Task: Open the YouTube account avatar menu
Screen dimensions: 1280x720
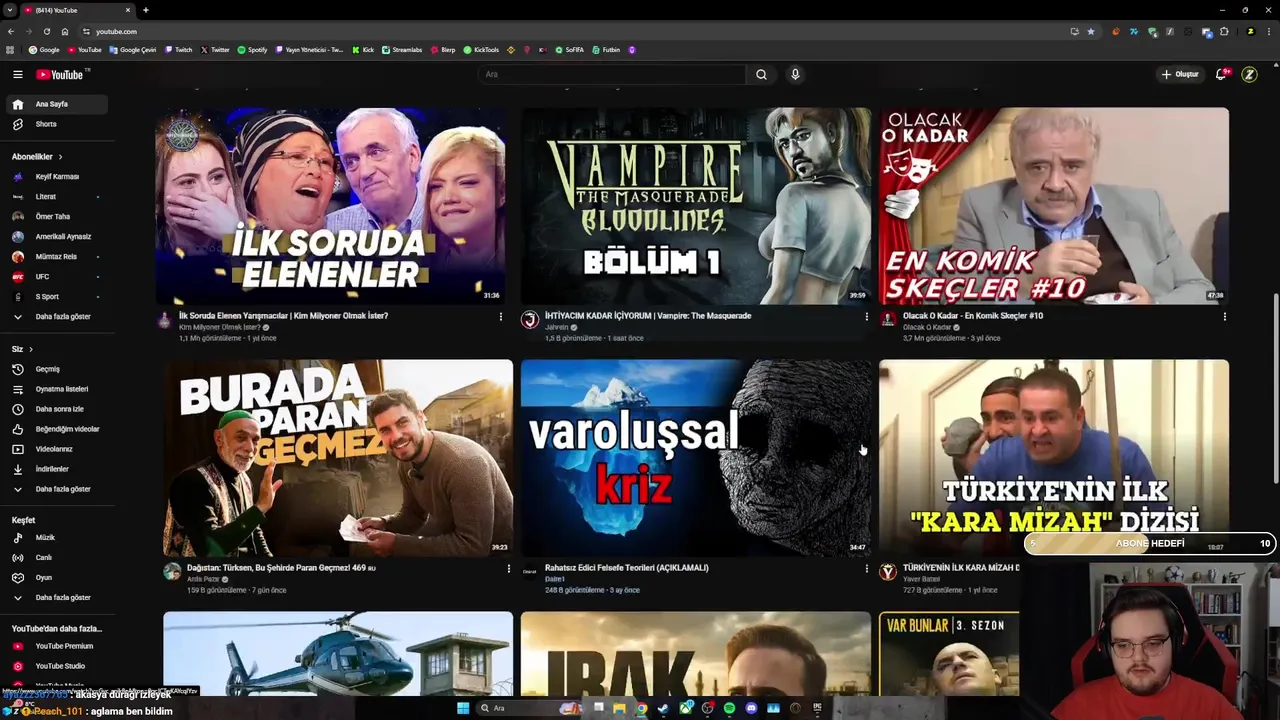Action: (1249, 74)
